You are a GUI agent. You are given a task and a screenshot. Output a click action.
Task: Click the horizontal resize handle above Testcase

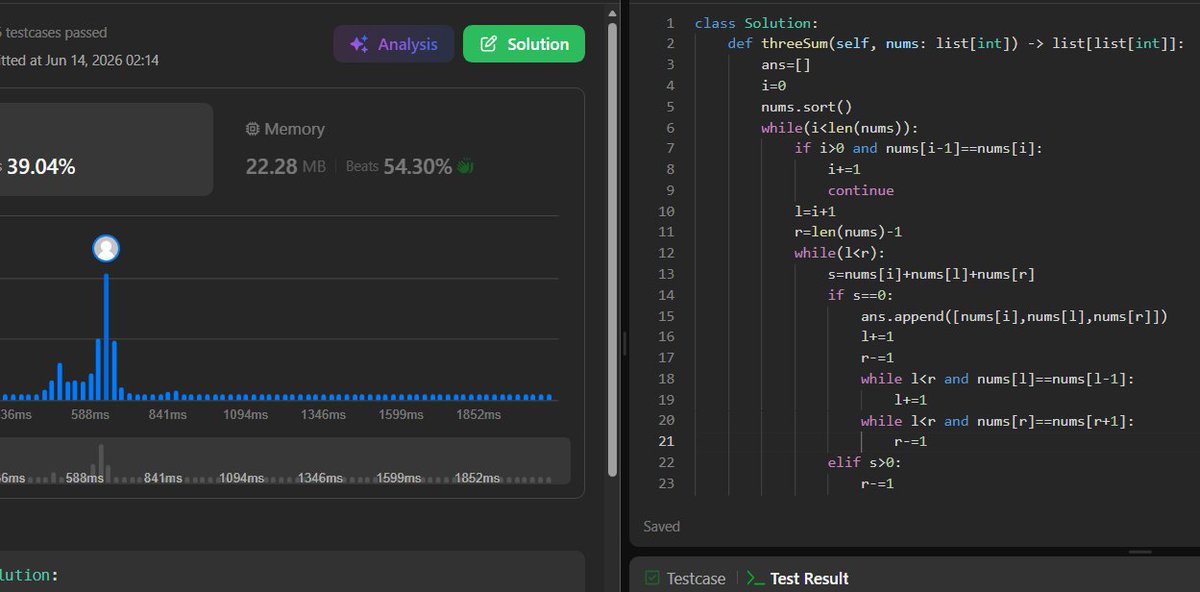point(1140,551)
